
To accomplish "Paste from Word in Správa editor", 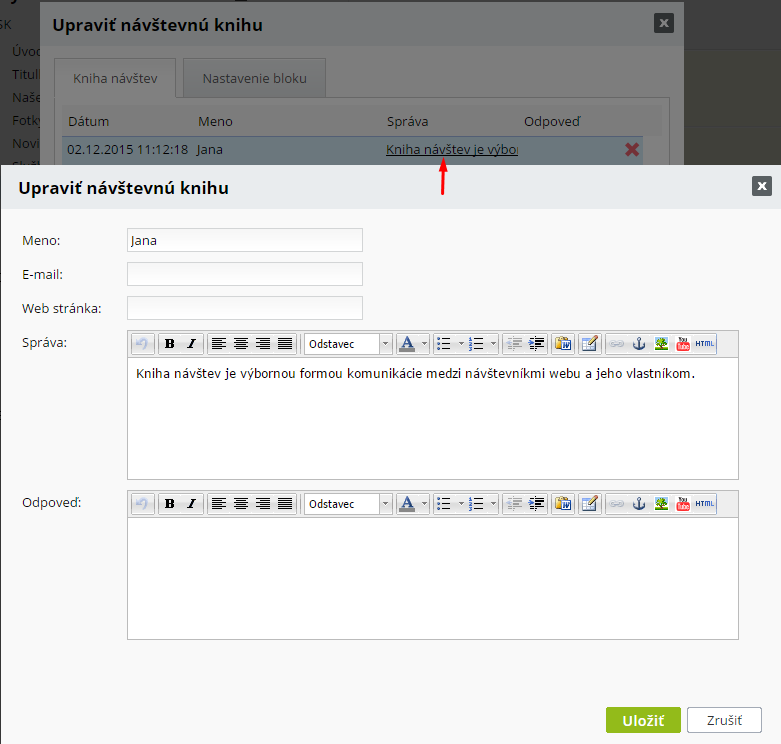I will (563, 344).
